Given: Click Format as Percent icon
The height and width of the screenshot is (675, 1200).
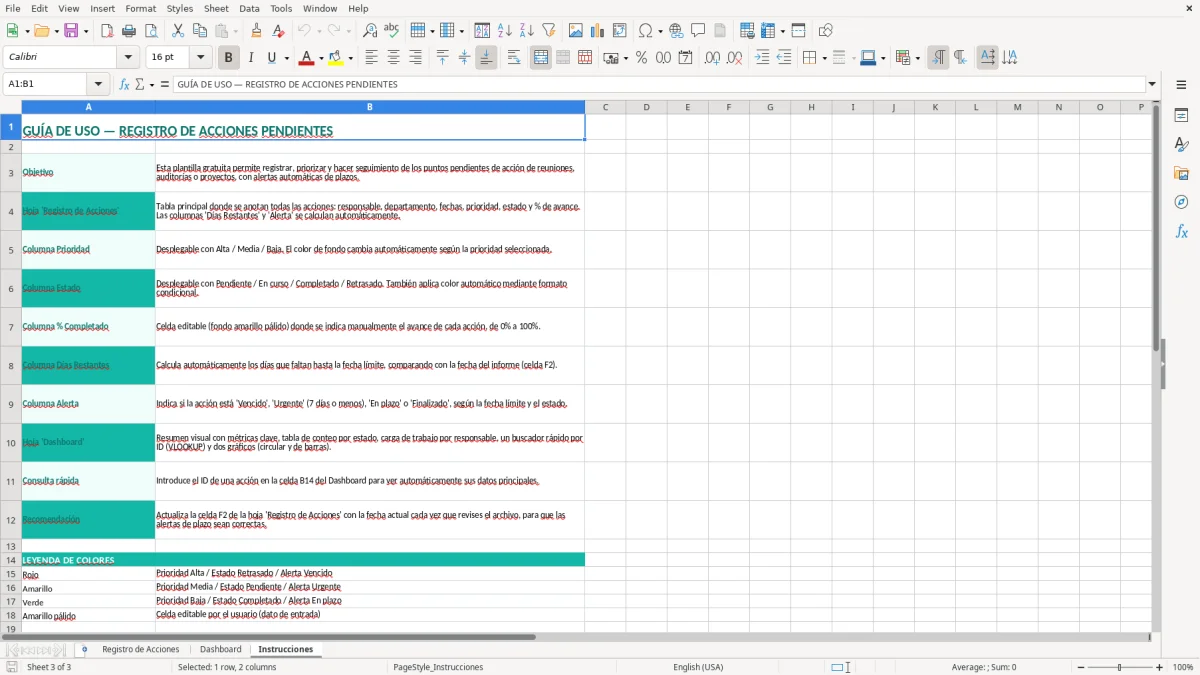Looking at the screenshot, I should pos(641,58).
